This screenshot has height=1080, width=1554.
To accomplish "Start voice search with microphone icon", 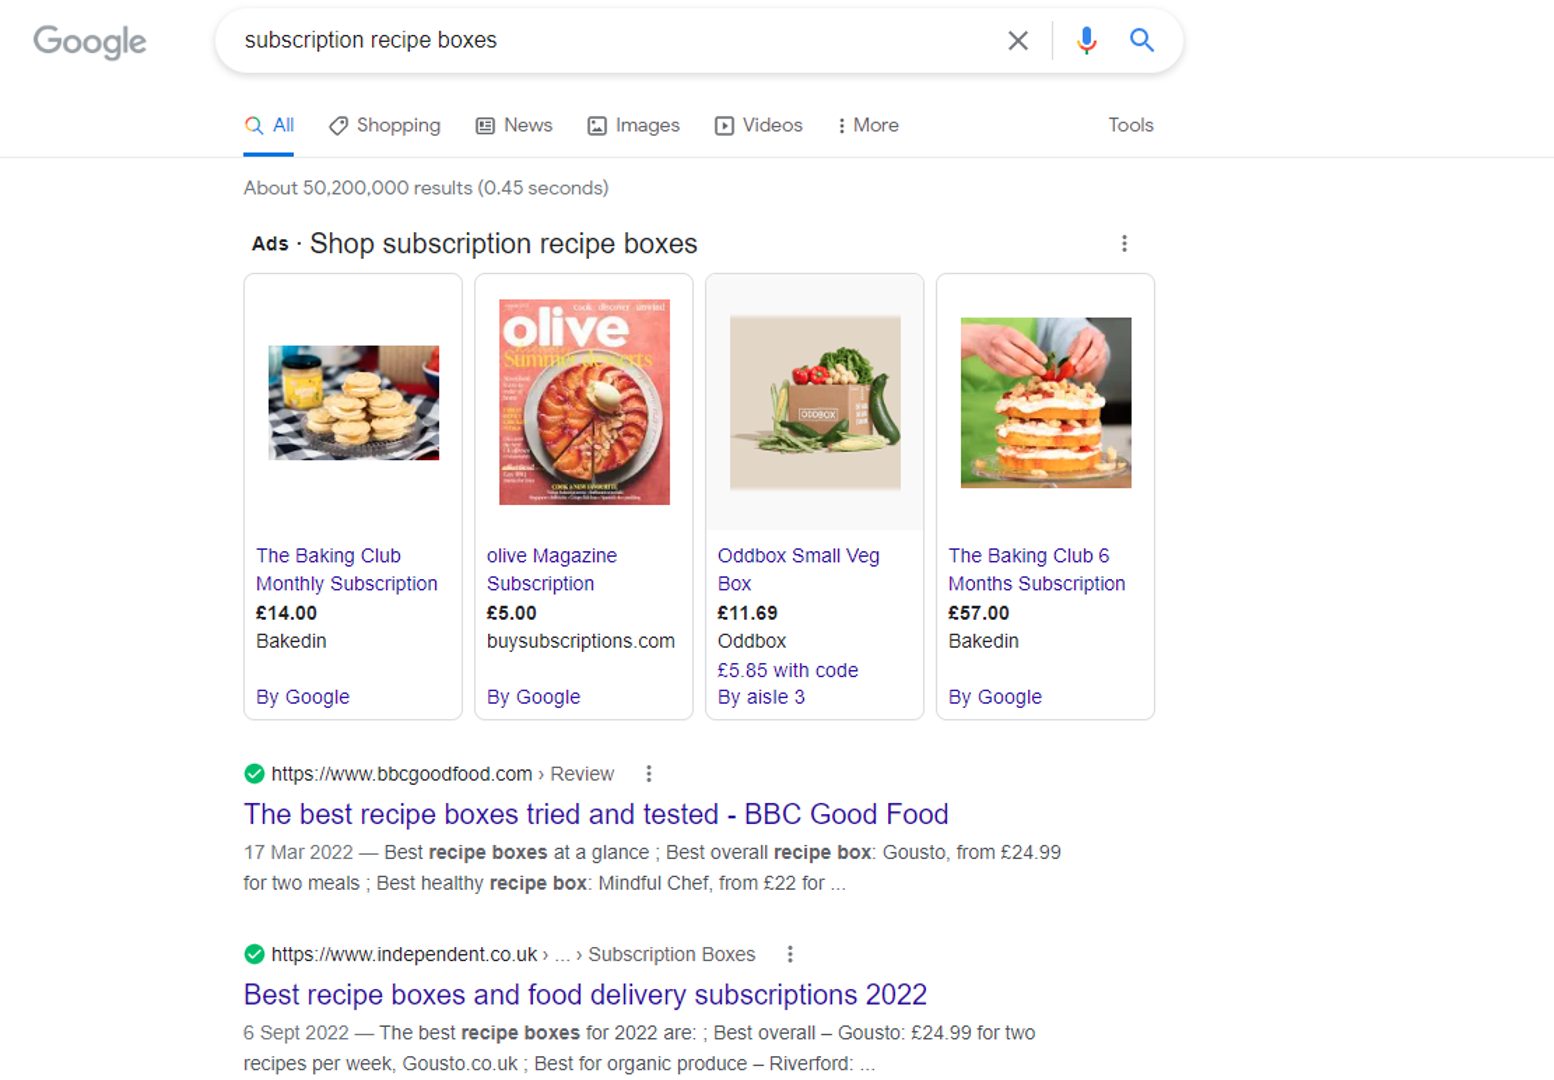I will (x=1086, y=40).
